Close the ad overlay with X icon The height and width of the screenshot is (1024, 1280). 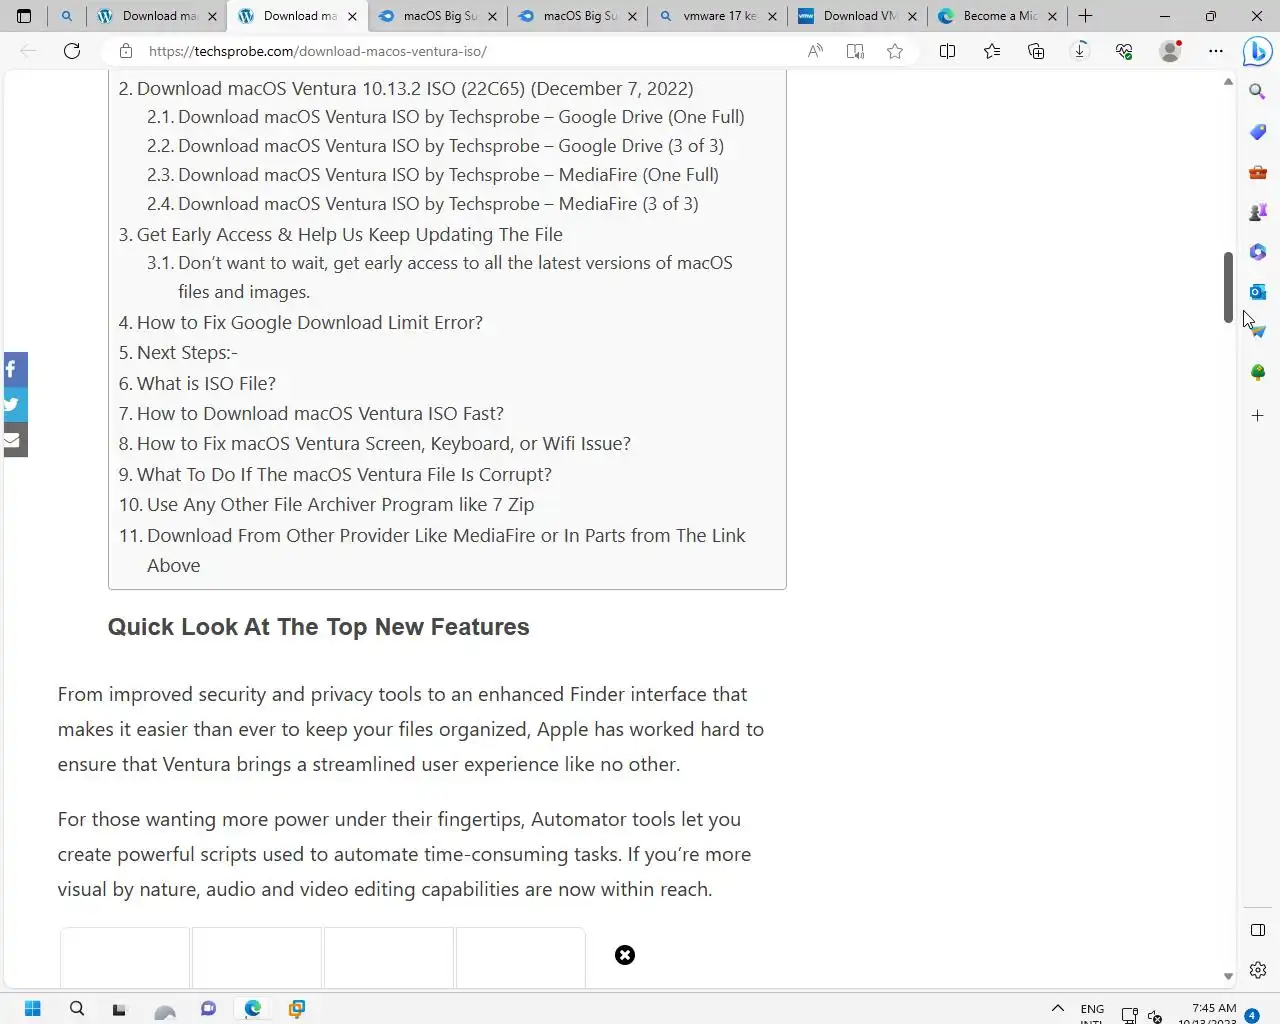[x=625, y=955]
